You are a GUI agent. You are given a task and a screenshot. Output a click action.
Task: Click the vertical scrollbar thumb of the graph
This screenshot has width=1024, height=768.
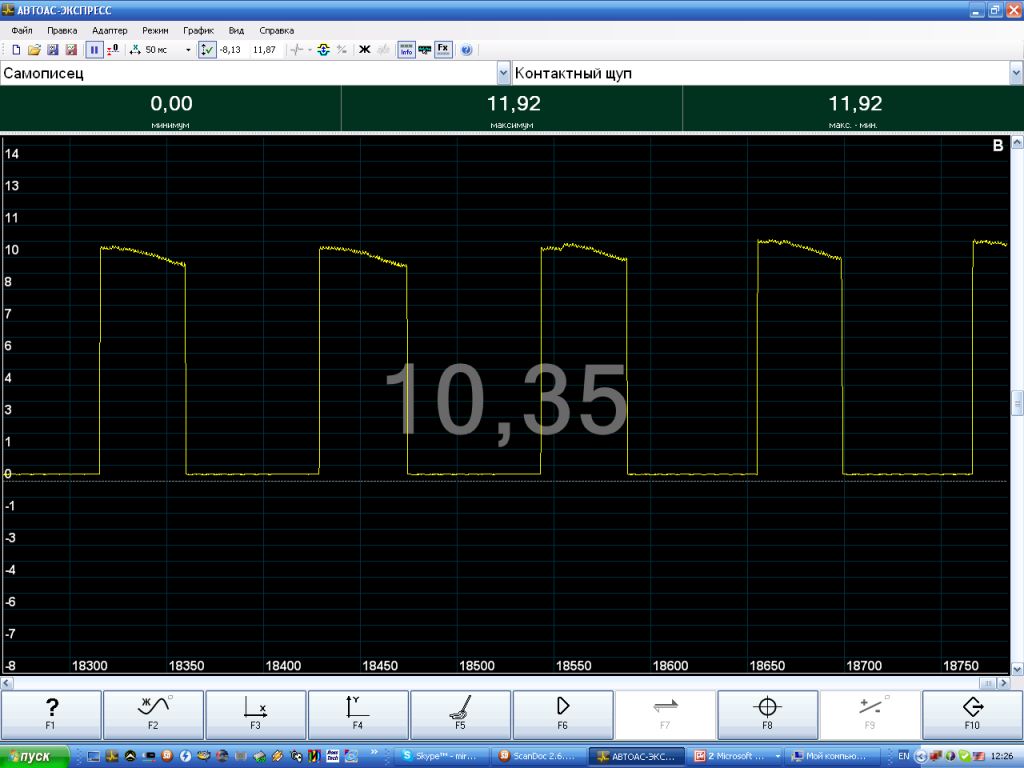(1017, 403)
